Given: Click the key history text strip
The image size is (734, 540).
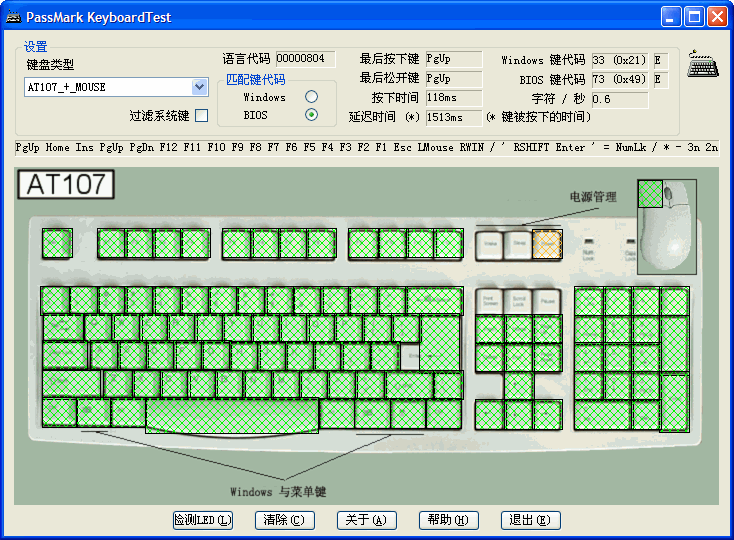Looking at the screenshot, I should [x=367, y=147].
